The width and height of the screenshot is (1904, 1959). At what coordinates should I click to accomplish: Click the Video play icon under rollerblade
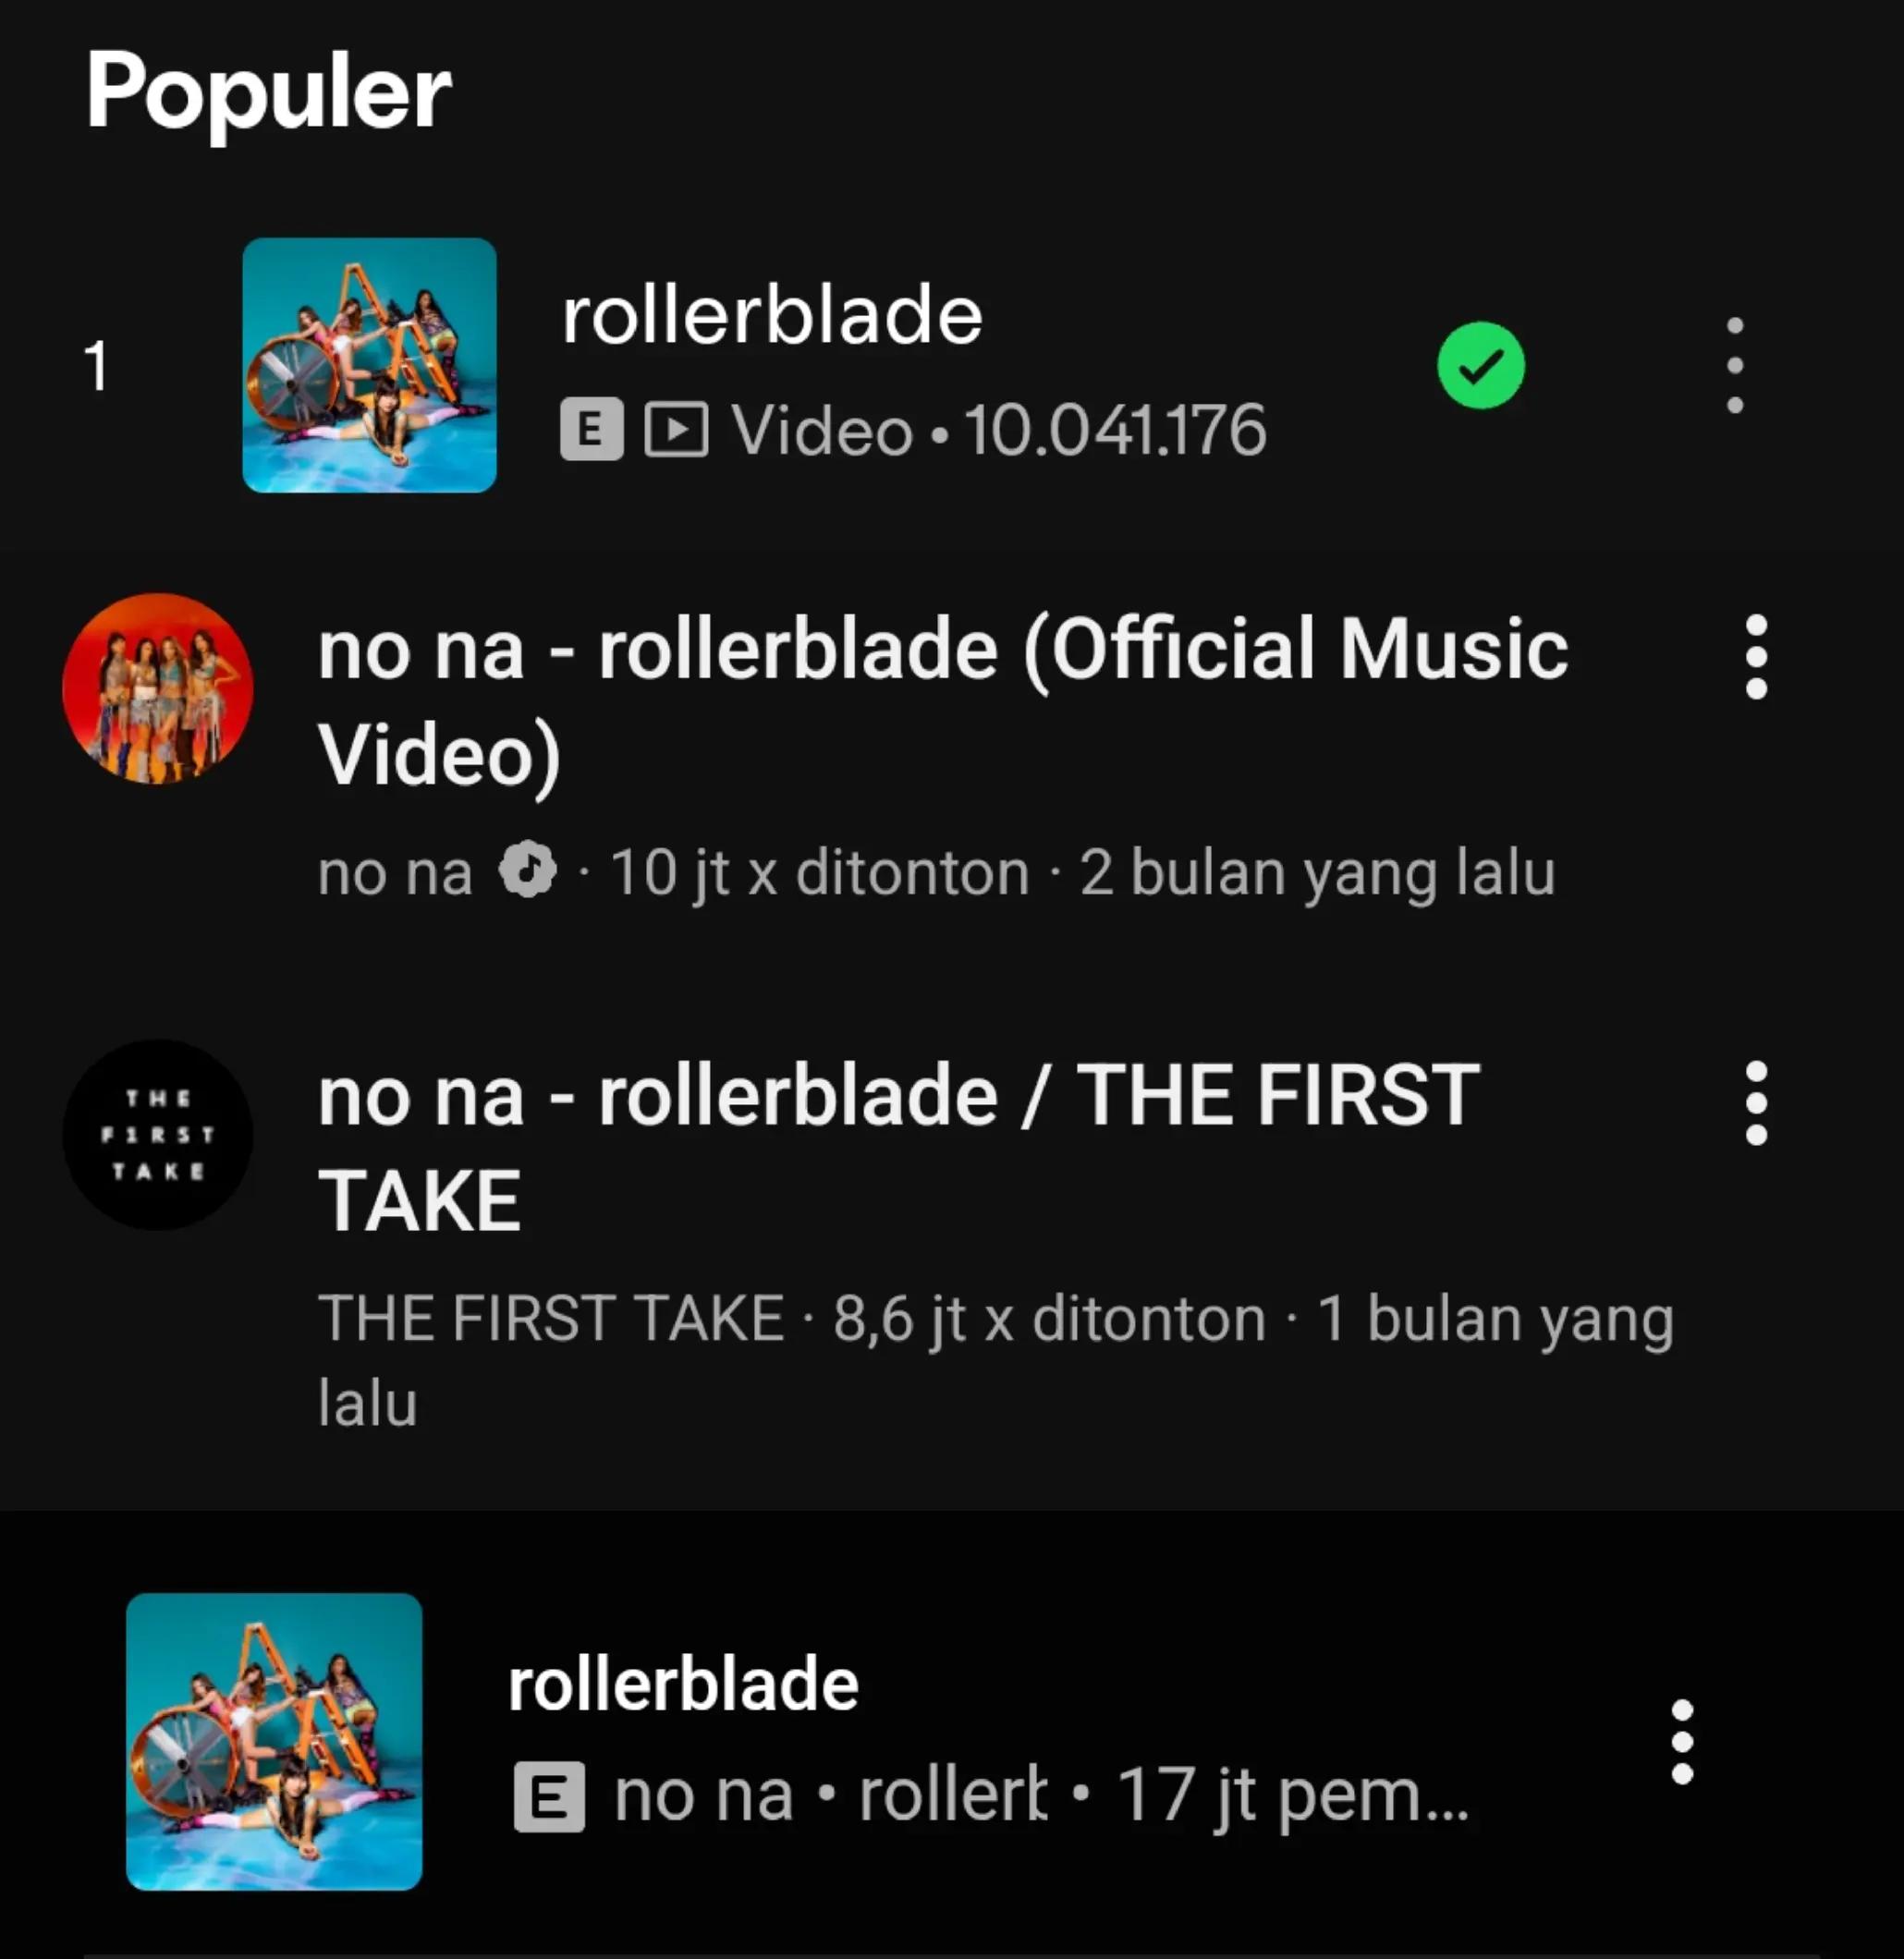click(x=676, y=429)
